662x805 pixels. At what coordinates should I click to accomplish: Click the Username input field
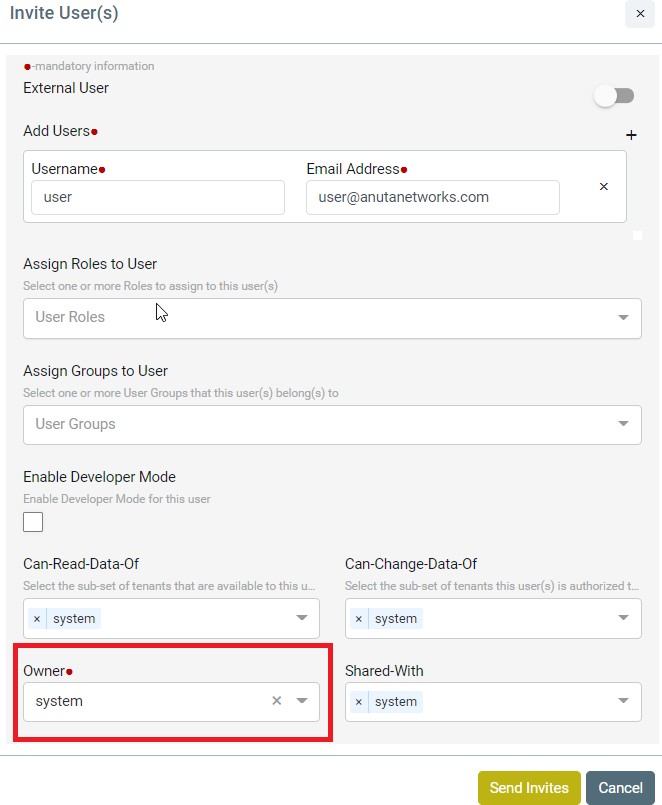click(x=158, y=197)
